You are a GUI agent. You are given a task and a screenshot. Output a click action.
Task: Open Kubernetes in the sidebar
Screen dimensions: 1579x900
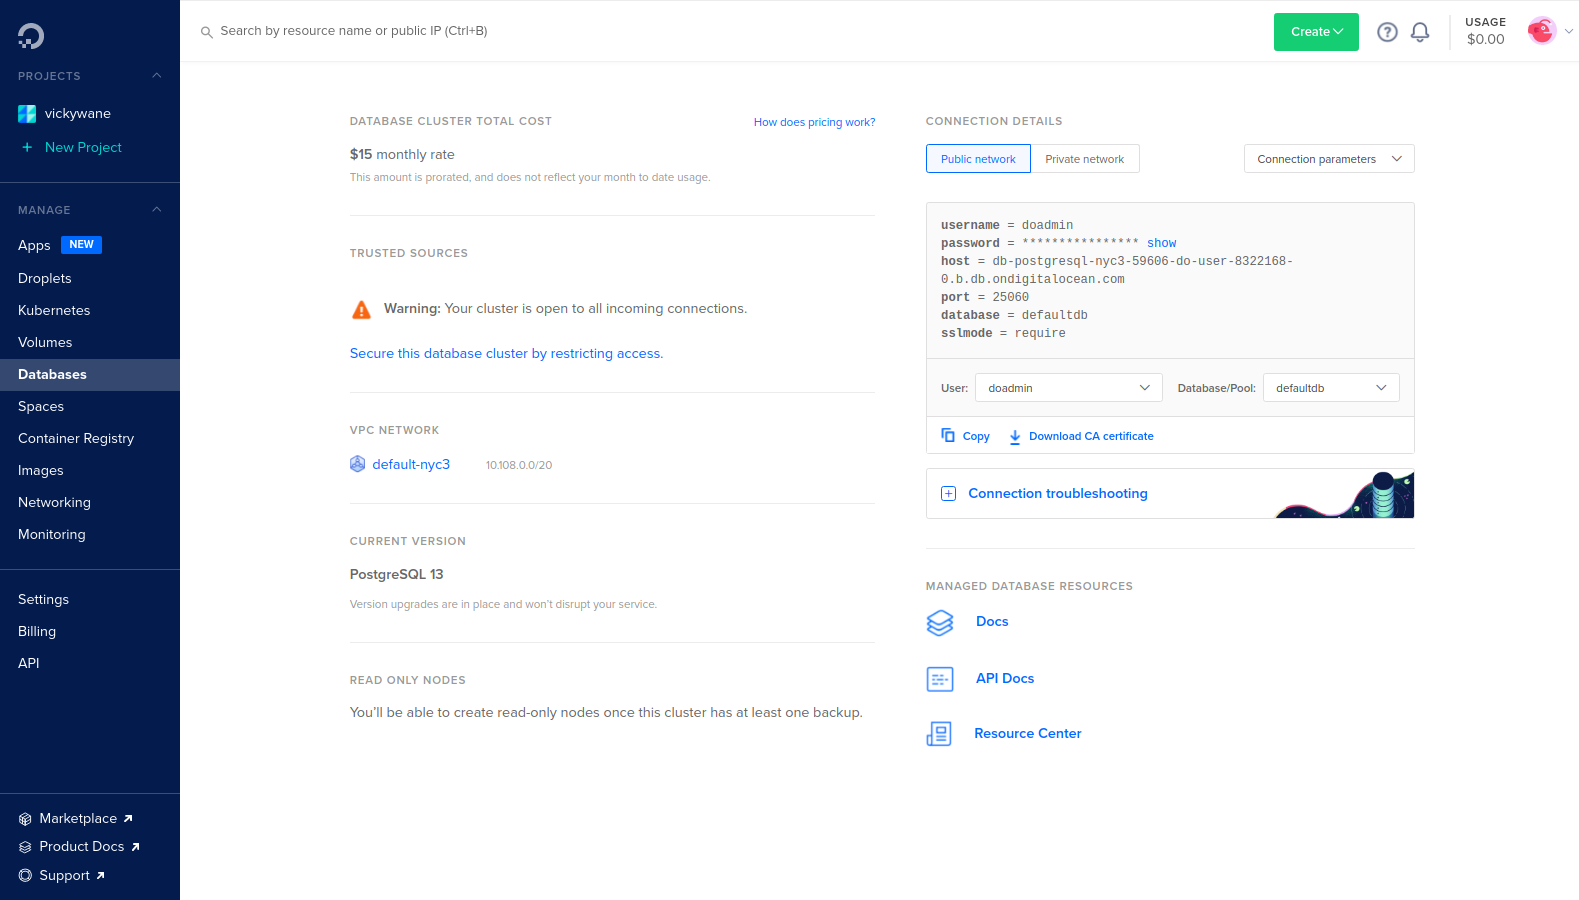click(54, 311)
